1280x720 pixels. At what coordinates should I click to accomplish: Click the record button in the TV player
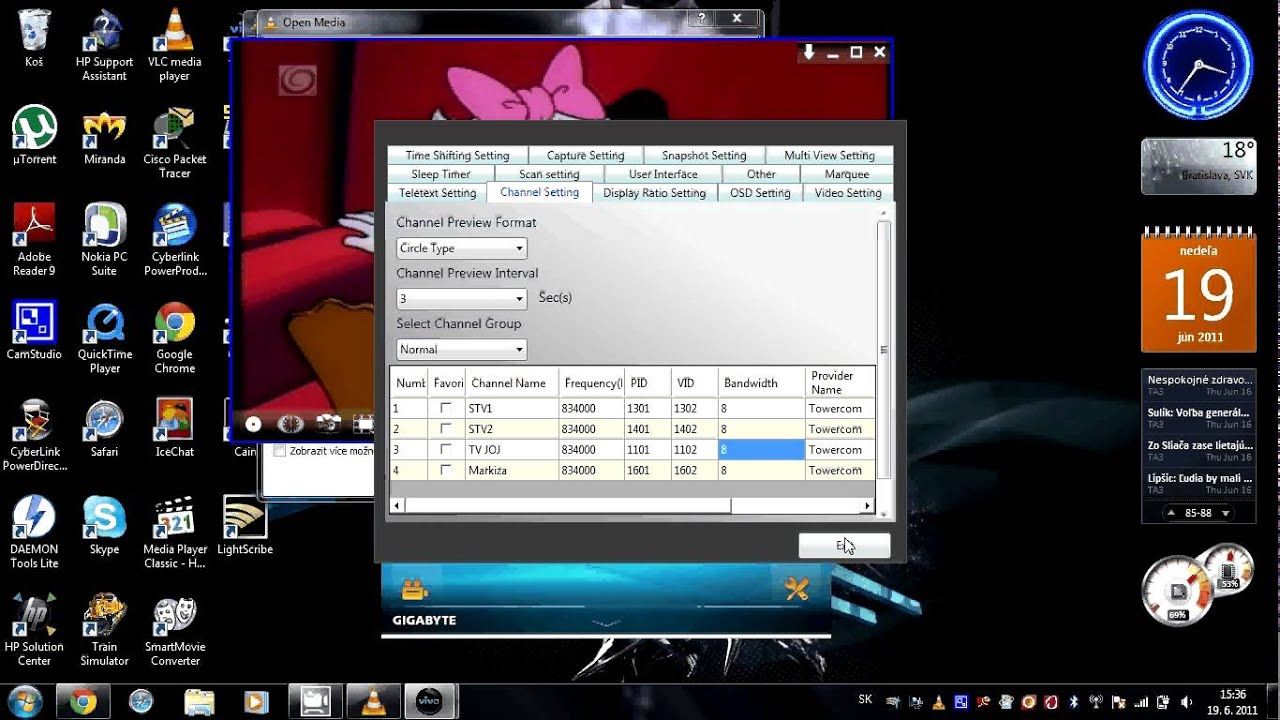coord(253,424)
